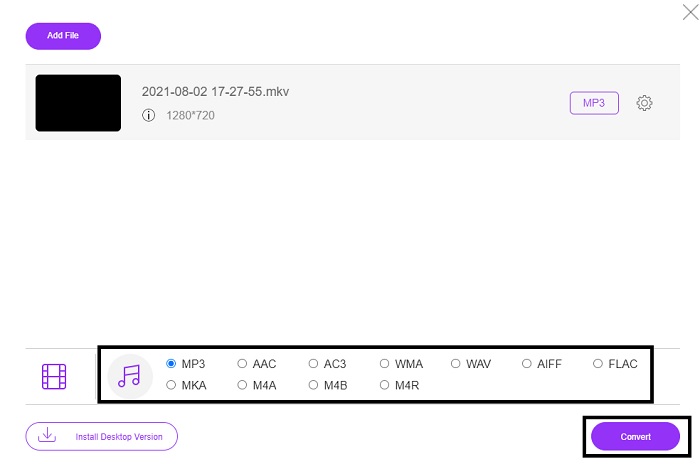Select the audio formats music note icon
Viewport: 700px width, 469px height.
(x=130, y=376)
